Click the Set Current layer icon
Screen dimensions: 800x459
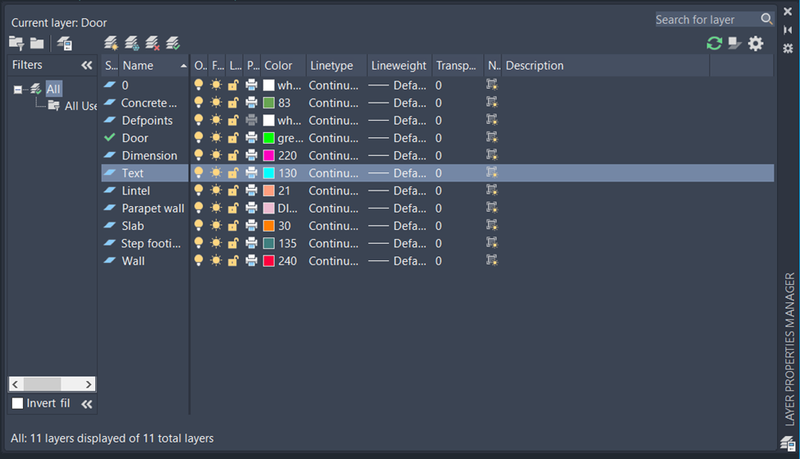(173, 43)
